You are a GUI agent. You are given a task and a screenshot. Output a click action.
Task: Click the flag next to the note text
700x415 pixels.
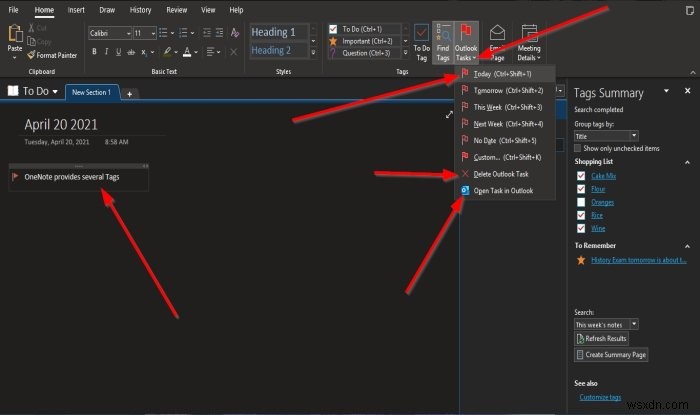point(15,177)
